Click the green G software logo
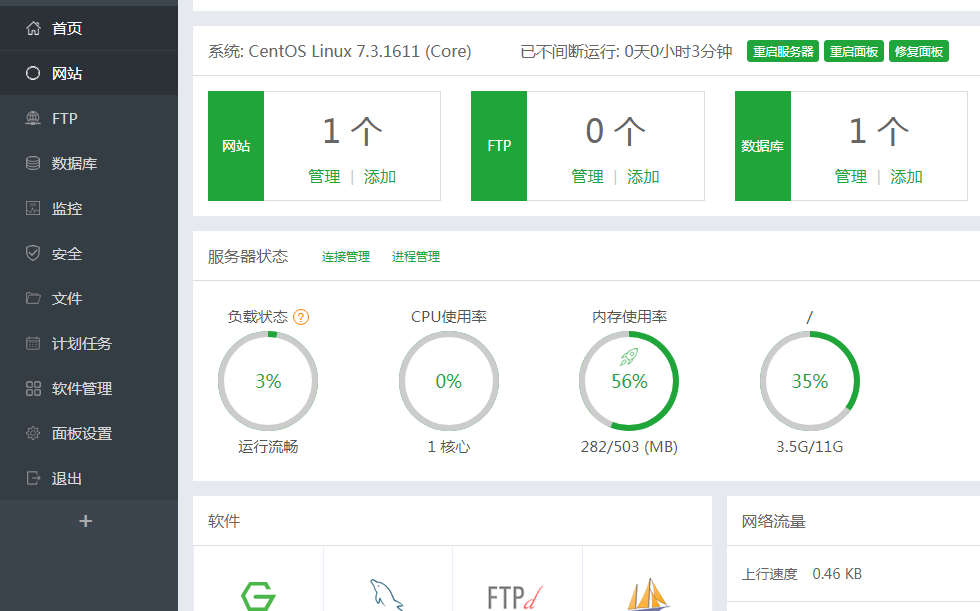Viewport: 980px width, 611px height. [x=258, y=595]
